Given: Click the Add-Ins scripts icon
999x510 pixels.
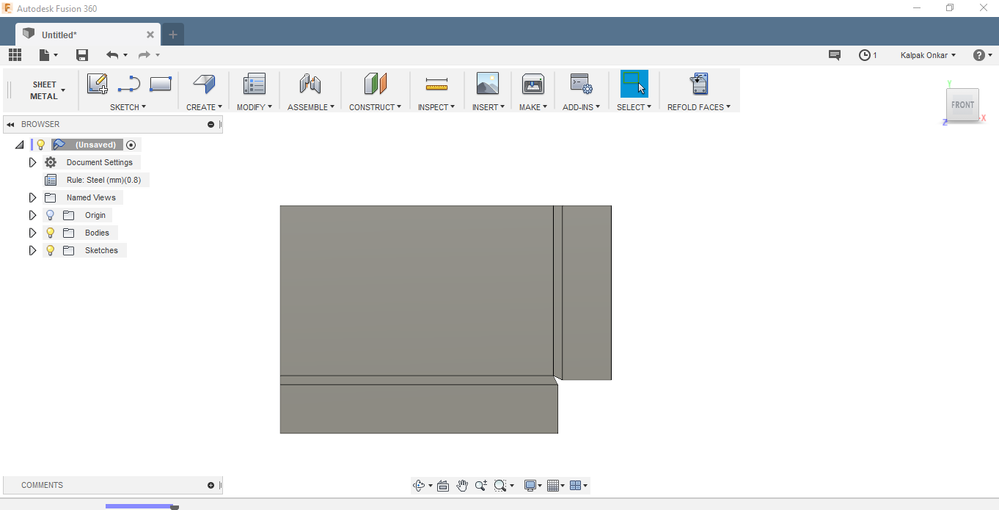Looking at the screenshot, I should [581, 84].
